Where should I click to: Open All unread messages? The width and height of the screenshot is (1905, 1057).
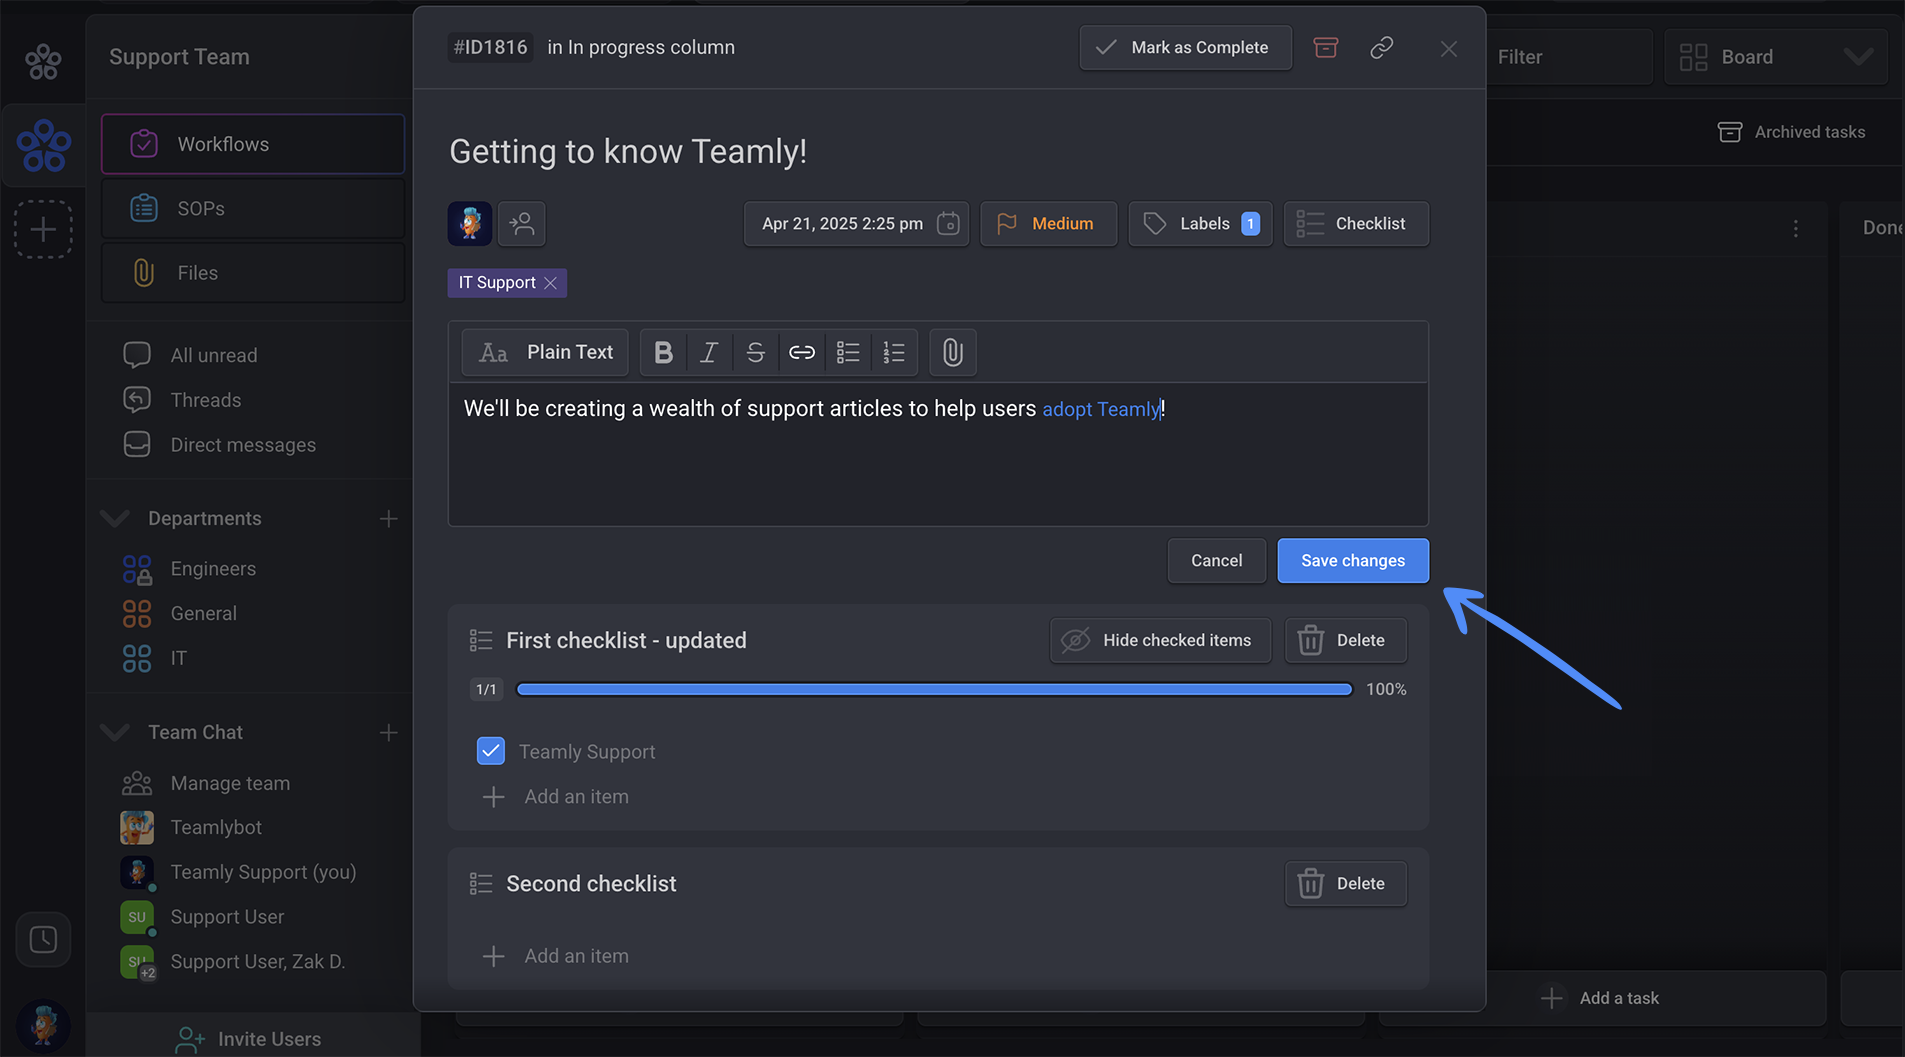pyautogui.click(x=213, y=355)
